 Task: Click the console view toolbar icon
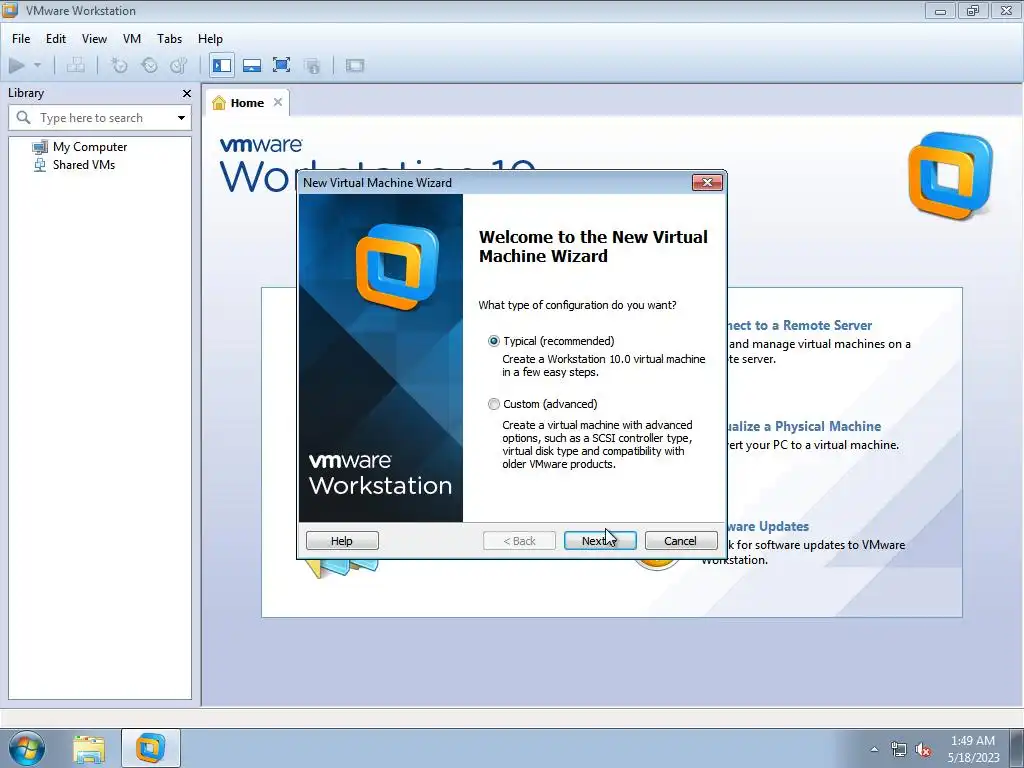(x=355, y=65)
